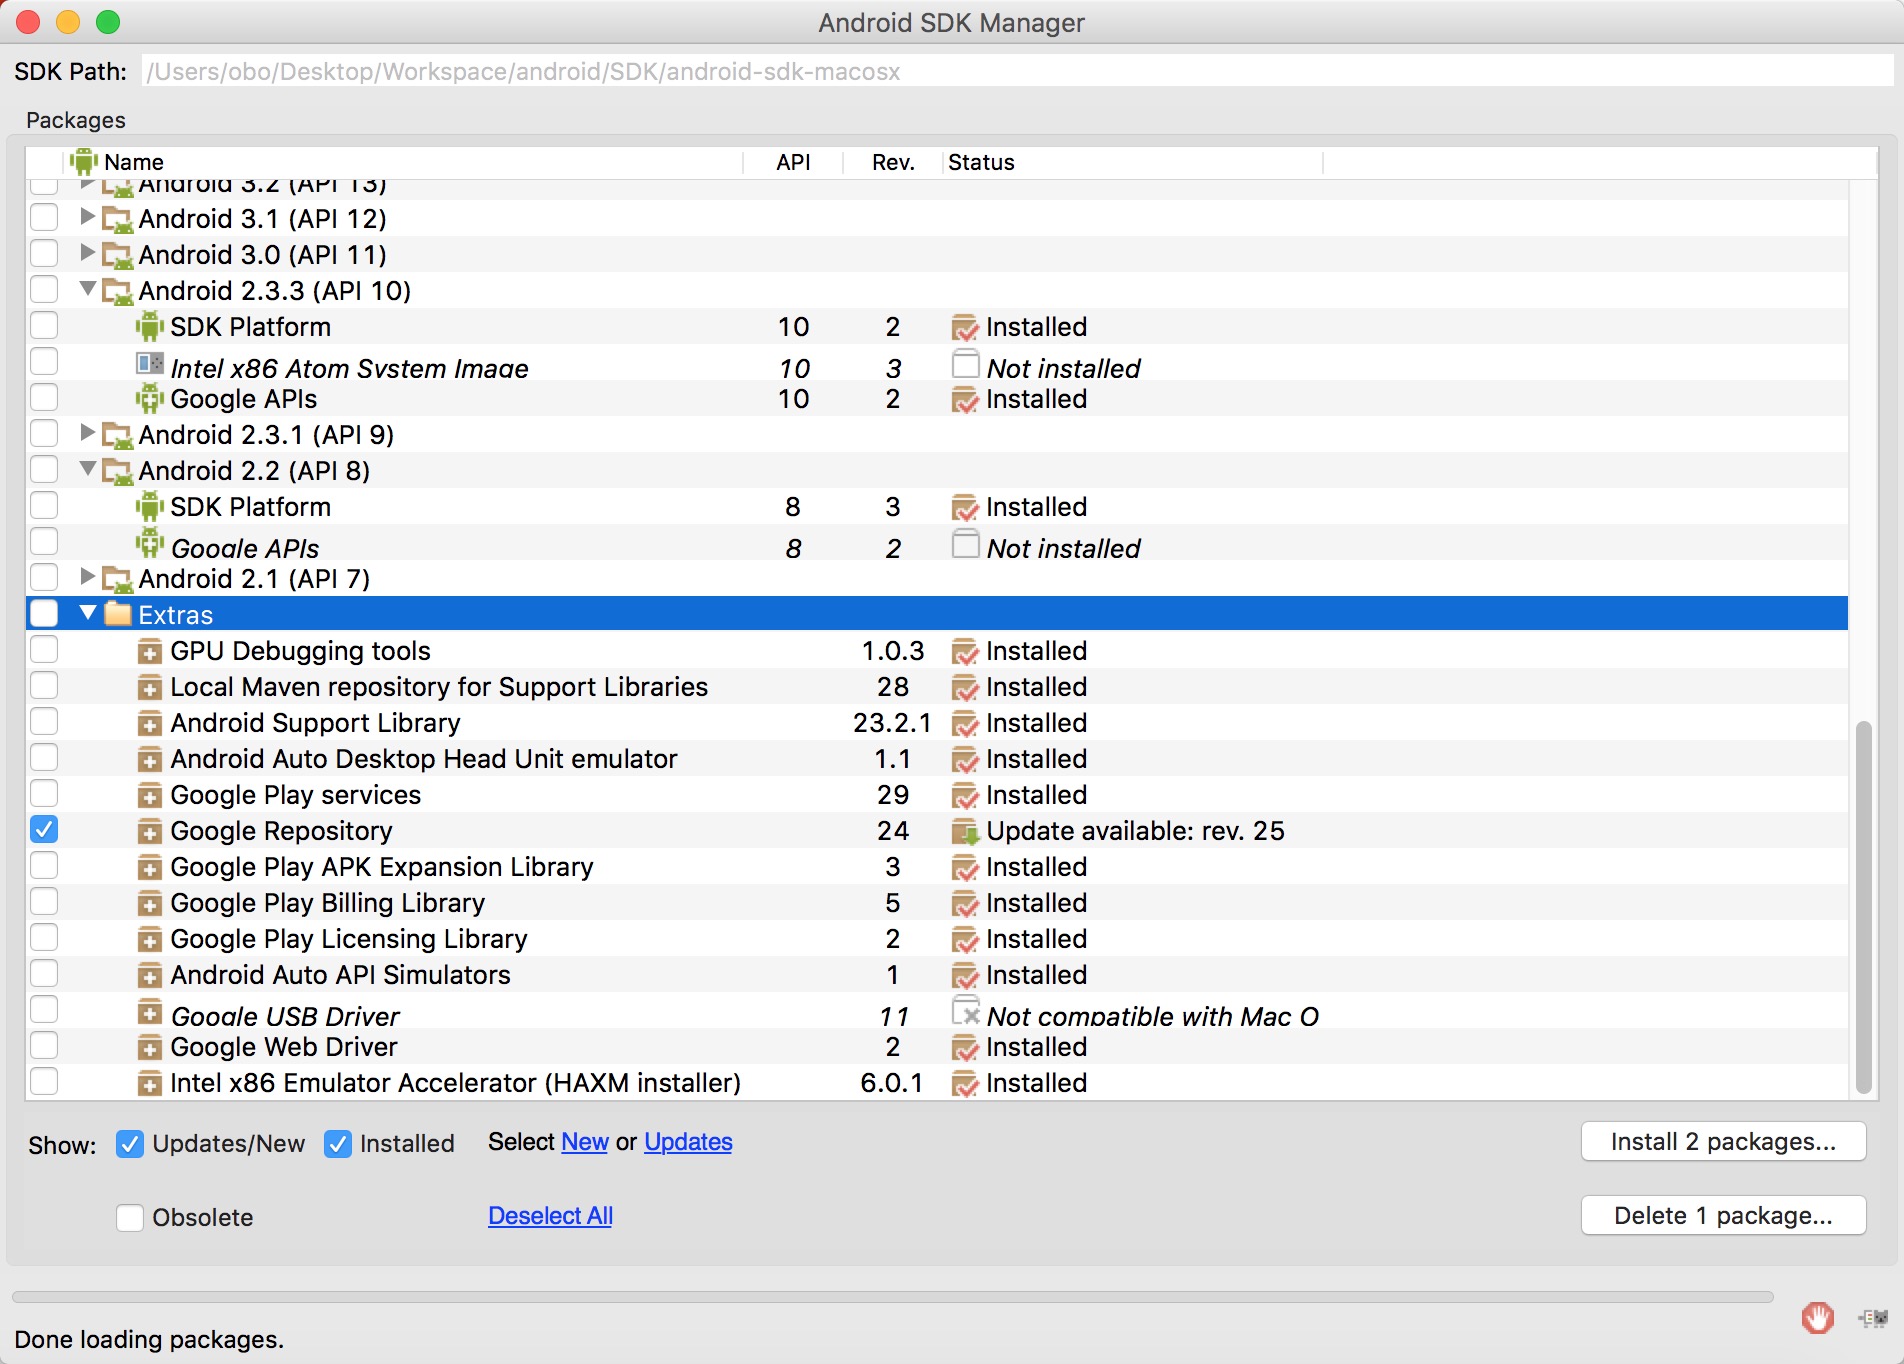1904x1364 pixels.
Task: Click Intel HAXM installer package icon
Action: pyautogui.click(x=149, y=1084)
